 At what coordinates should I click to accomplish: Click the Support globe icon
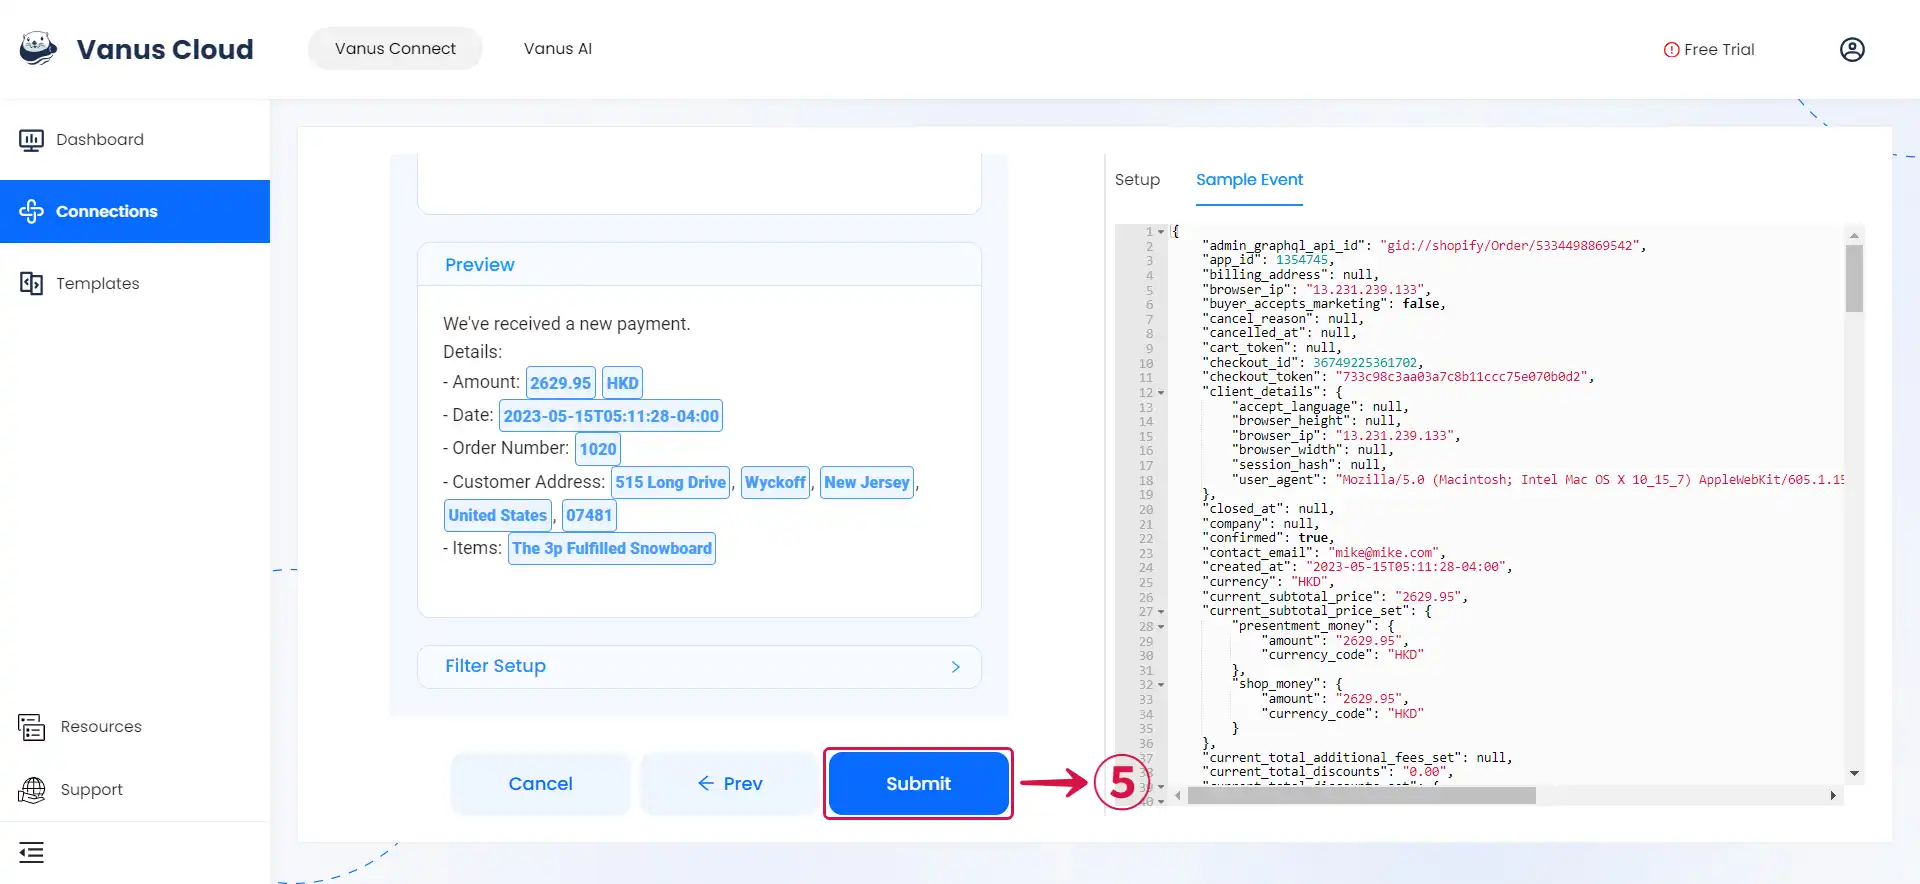coord(31,790)
